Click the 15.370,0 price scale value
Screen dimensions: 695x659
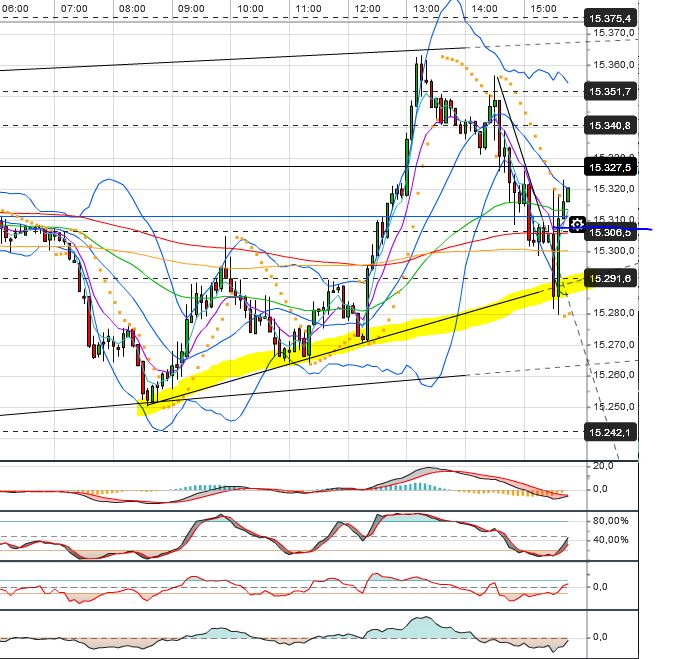[x=614, y=32]
